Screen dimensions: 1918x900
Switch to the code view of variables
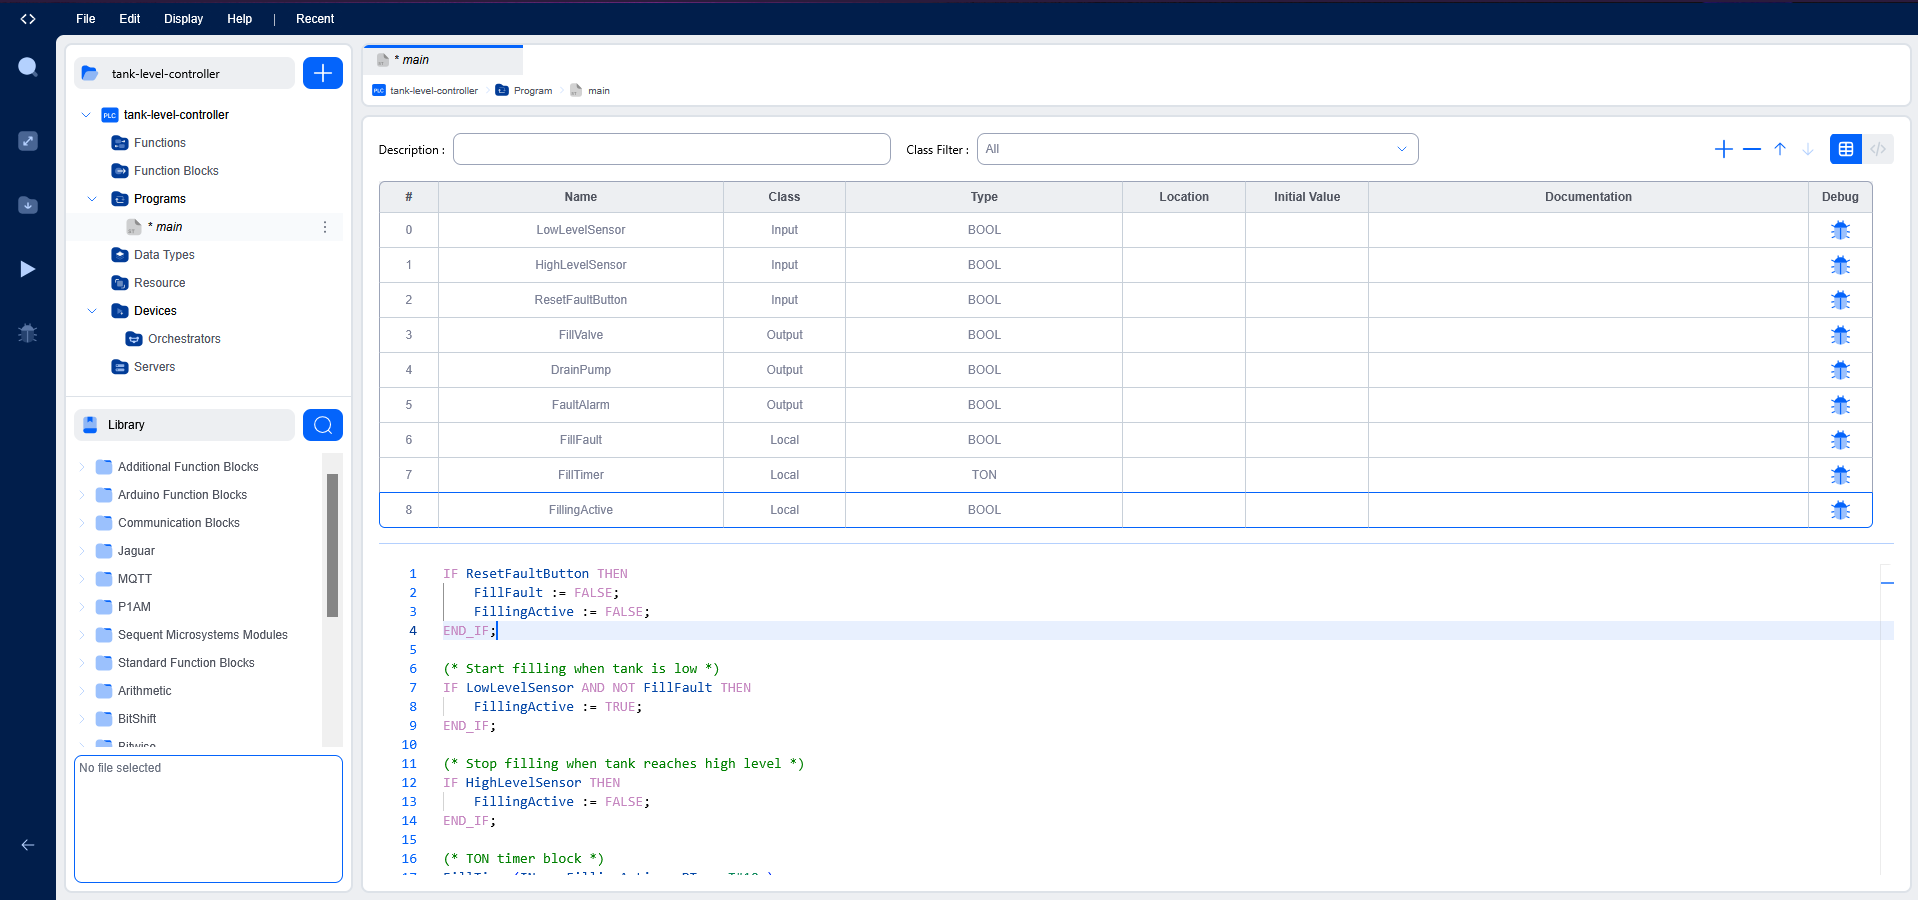(x=1878, y=149)
